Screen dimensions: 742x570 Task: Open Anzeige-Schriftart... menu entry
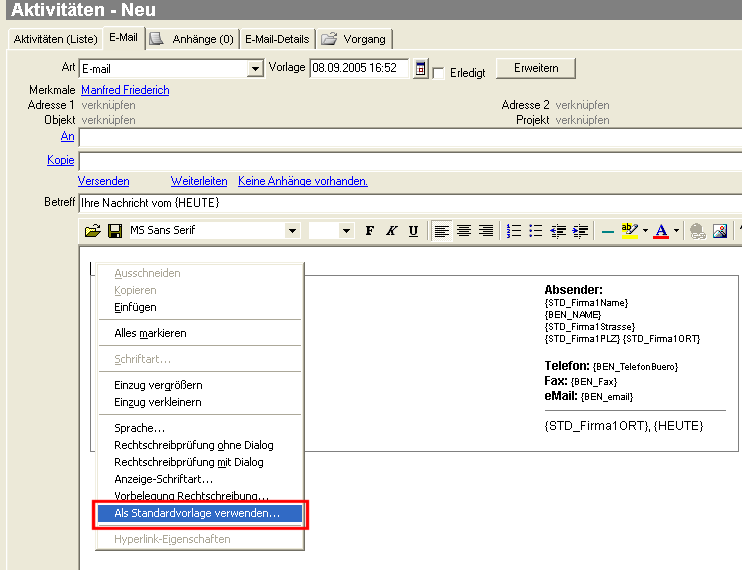pos(200,479)
